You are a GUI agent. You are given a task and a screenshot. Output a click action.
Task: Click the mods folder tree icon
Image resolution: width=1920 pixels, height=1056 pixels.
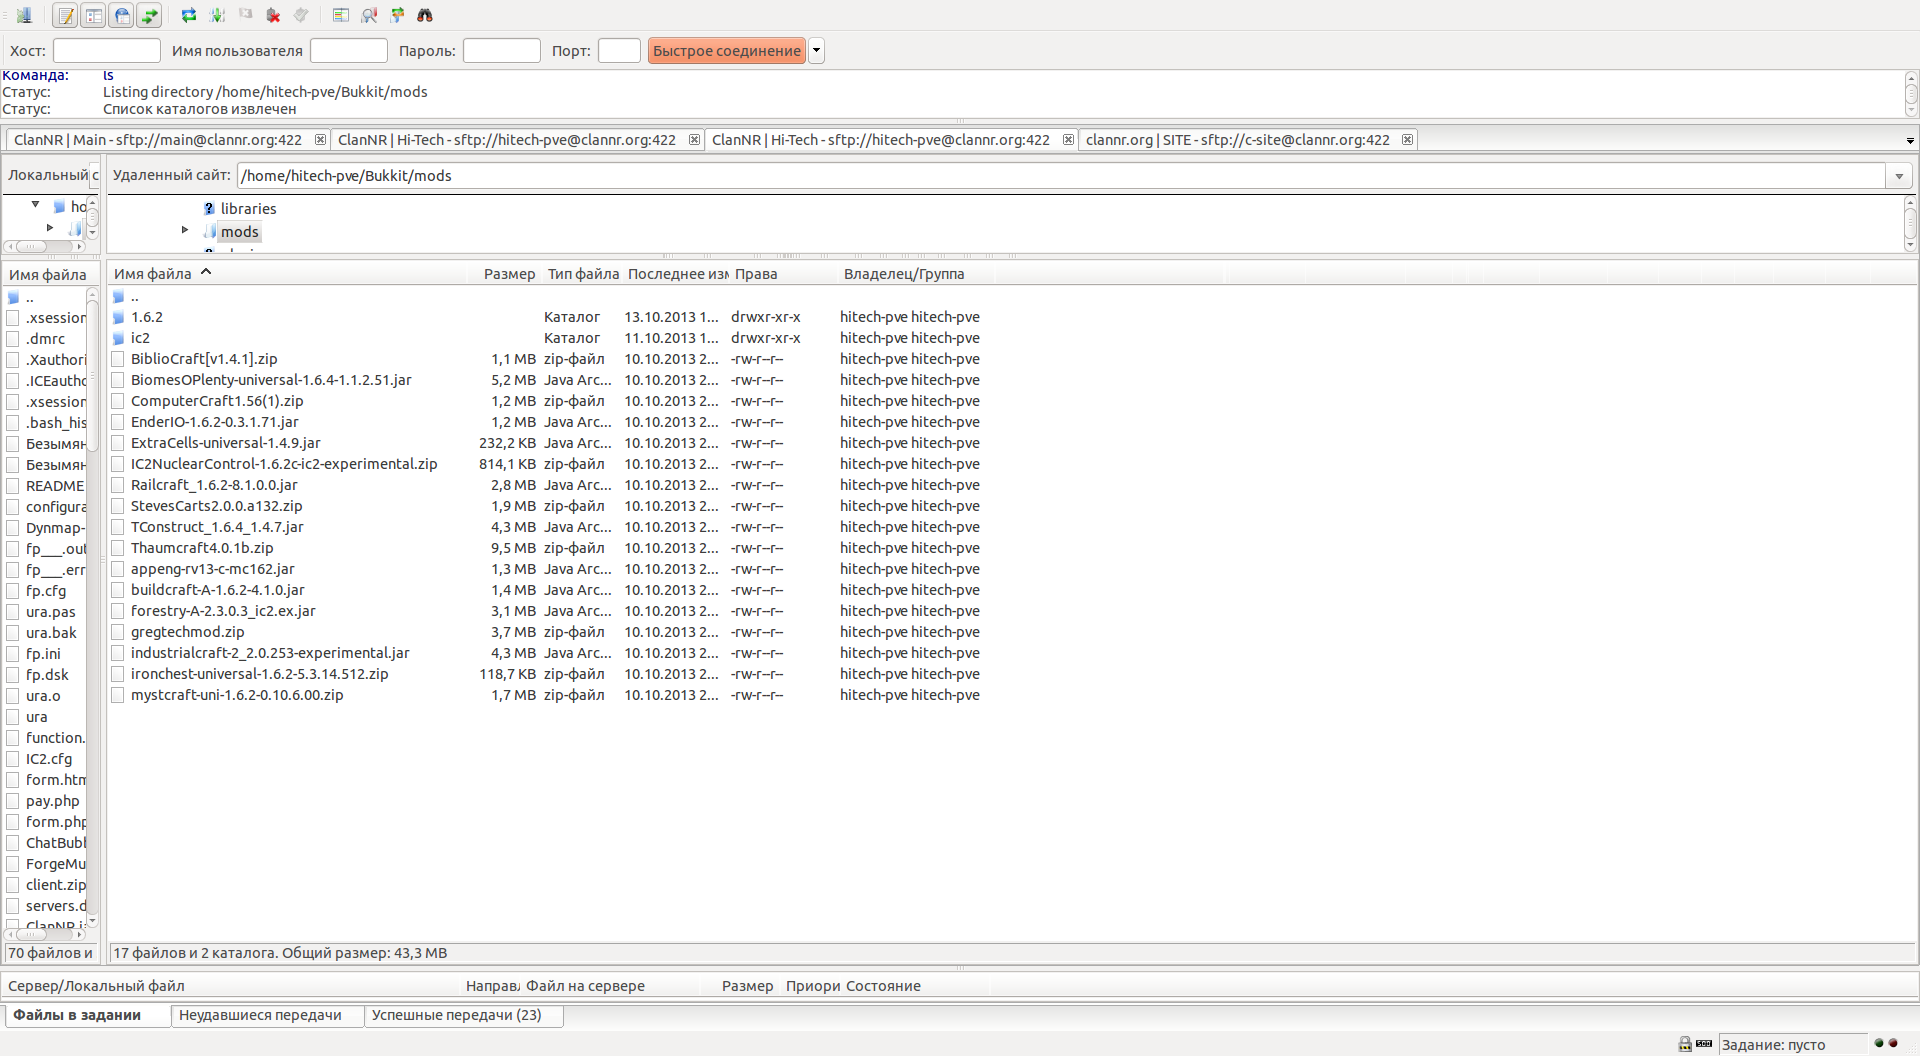click(209, 232)
